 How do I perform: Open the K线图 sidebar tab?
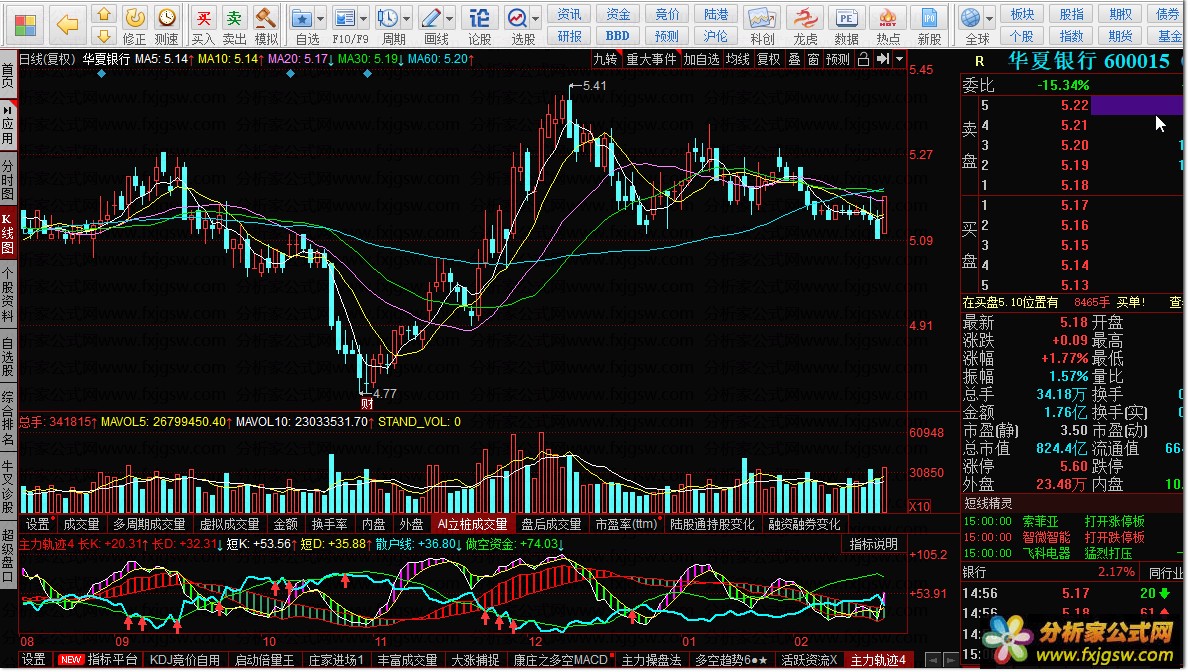pos(8,233)
